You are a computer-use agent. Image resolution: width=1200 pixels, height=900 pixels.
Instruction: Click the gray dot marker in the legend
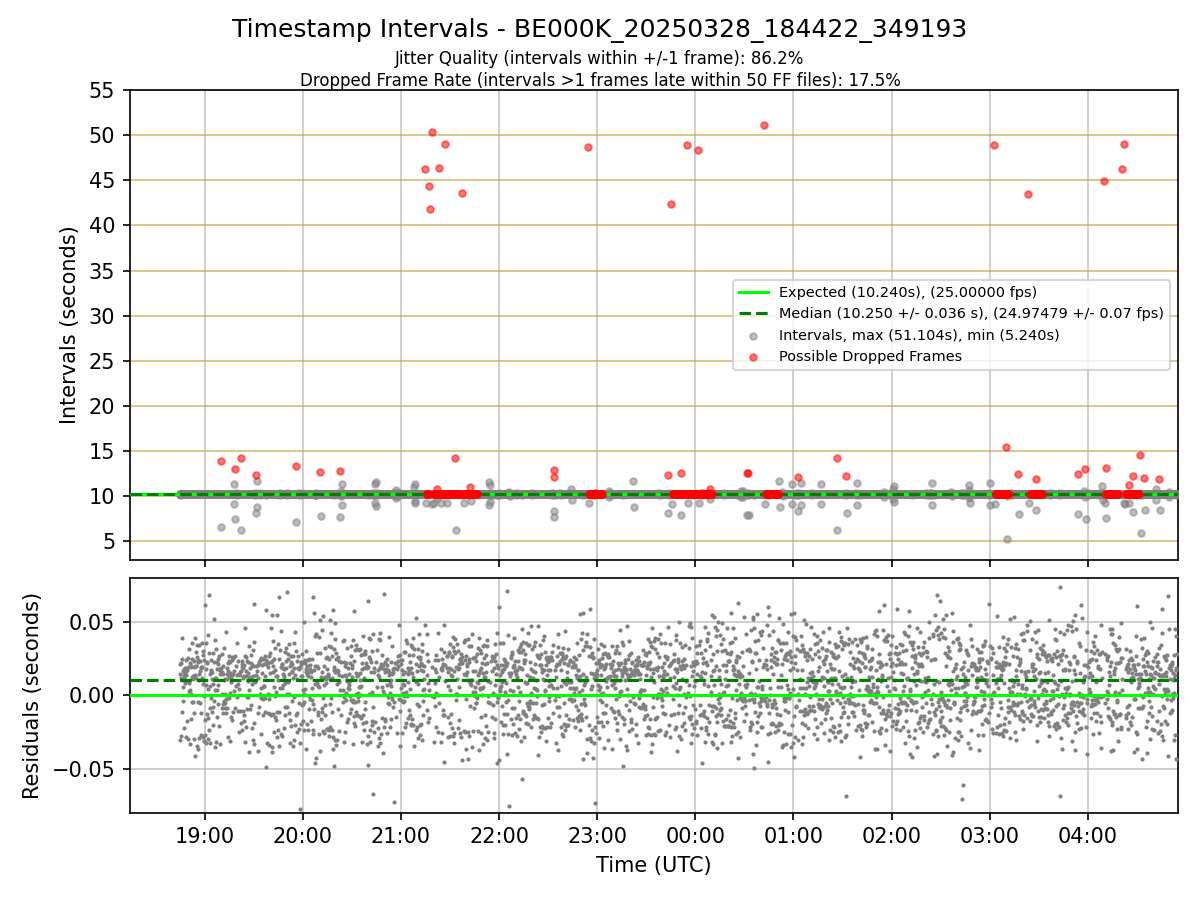(x=754, y=335)
